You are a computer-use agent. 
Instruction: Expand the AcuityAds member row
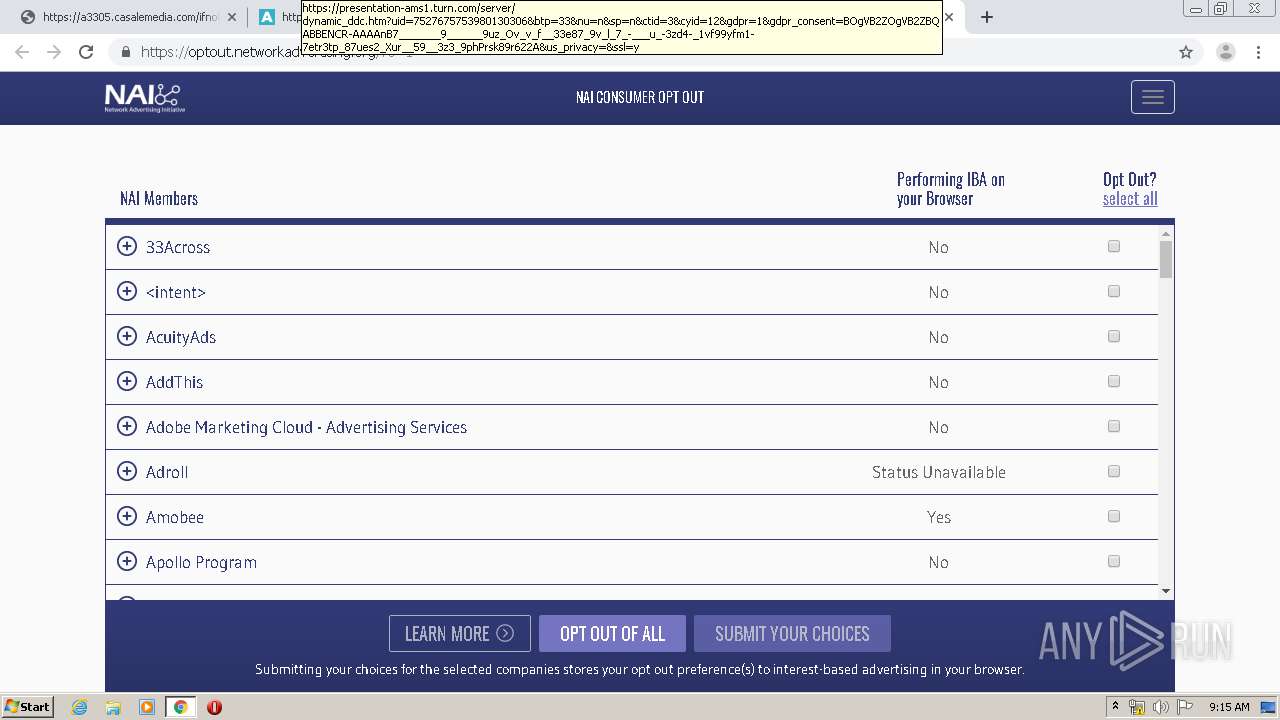pos(127,336)
